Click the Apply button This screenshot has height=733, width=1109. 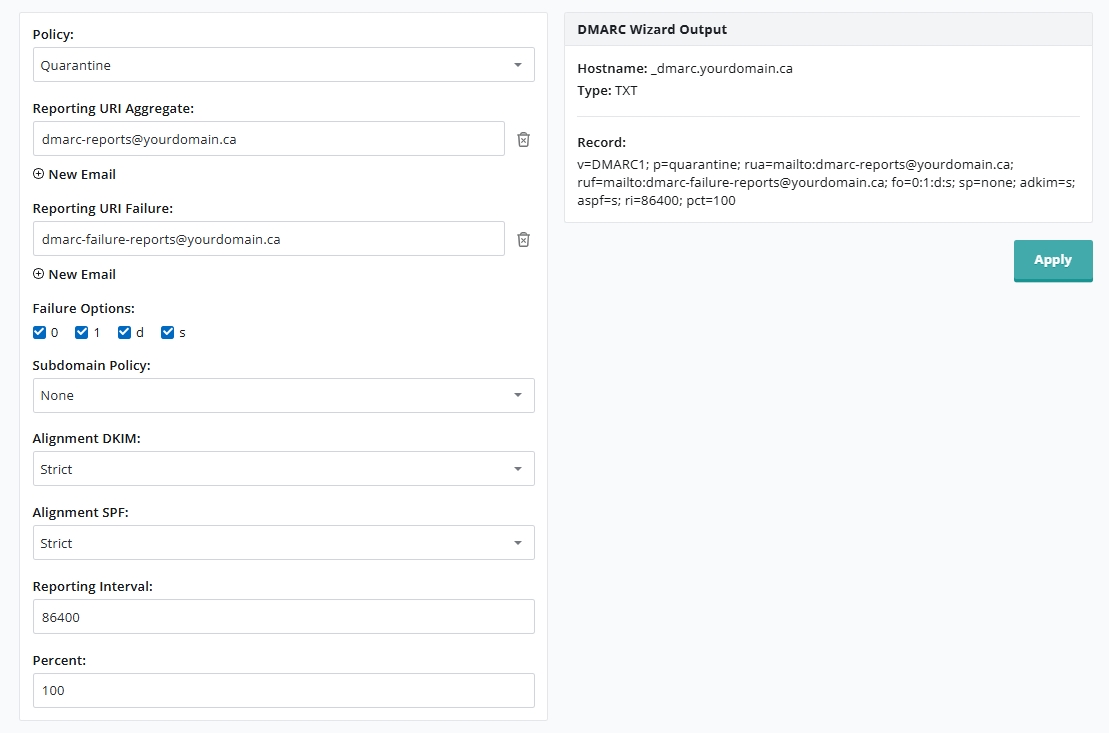pyautogui.click(x=1052, y=260)
